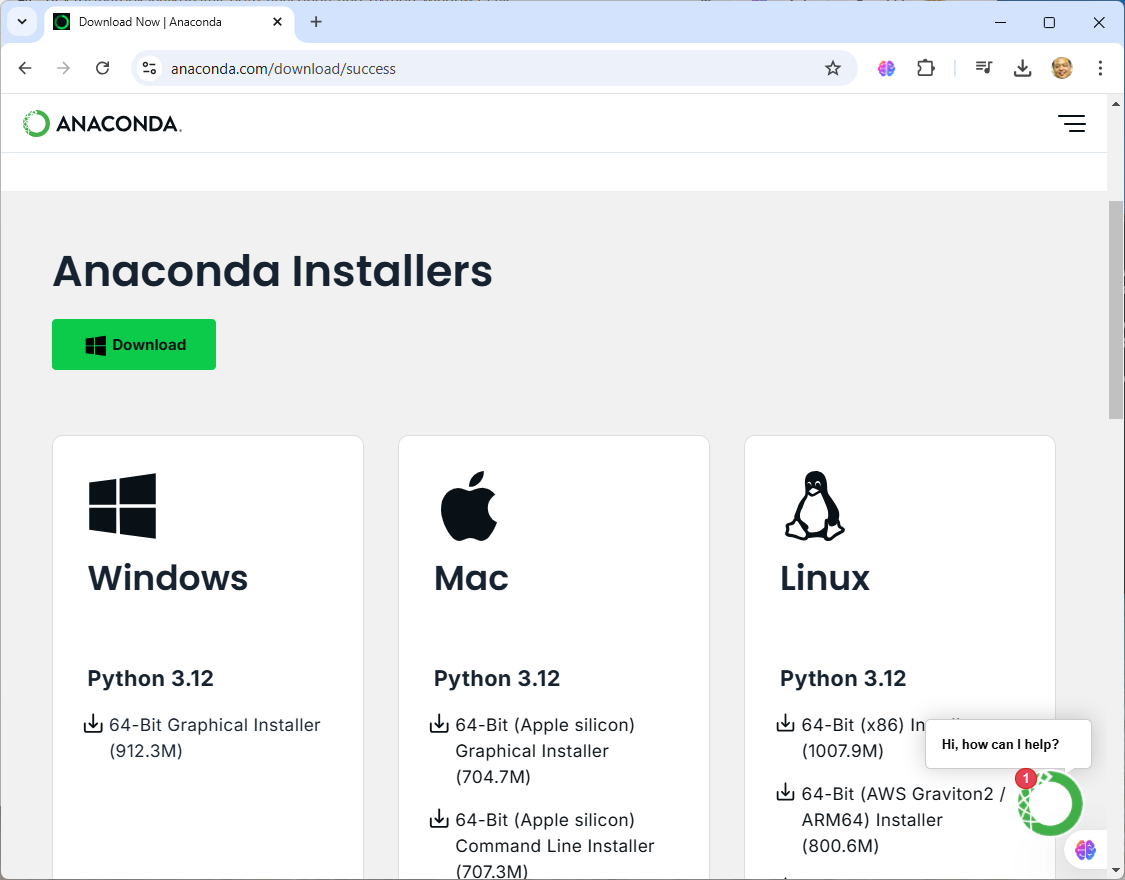Image resolution: width=1125 pixels, height=880 pixels.
Task: Click the Anaconda logo in the header
Action: tap(102, 123)
